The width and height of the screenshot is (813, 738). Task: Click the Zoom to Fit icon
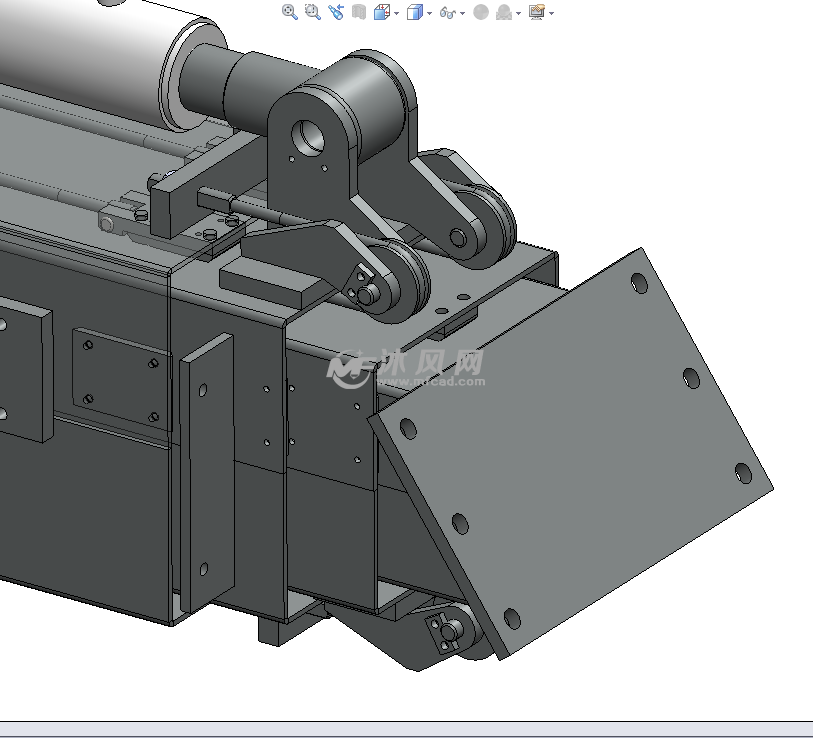(289, 12)
